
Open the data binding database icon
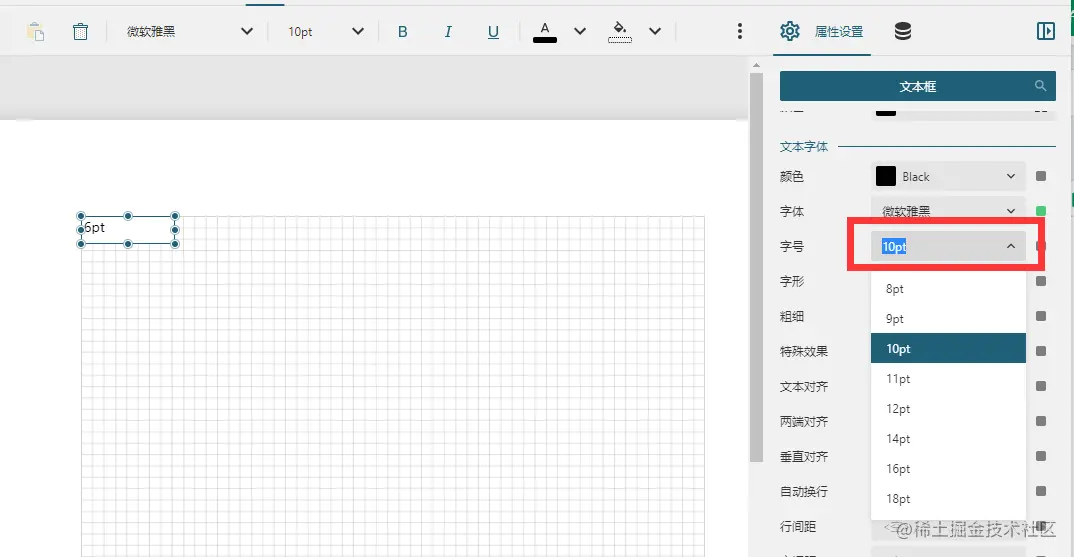click(x=903, y=31)
